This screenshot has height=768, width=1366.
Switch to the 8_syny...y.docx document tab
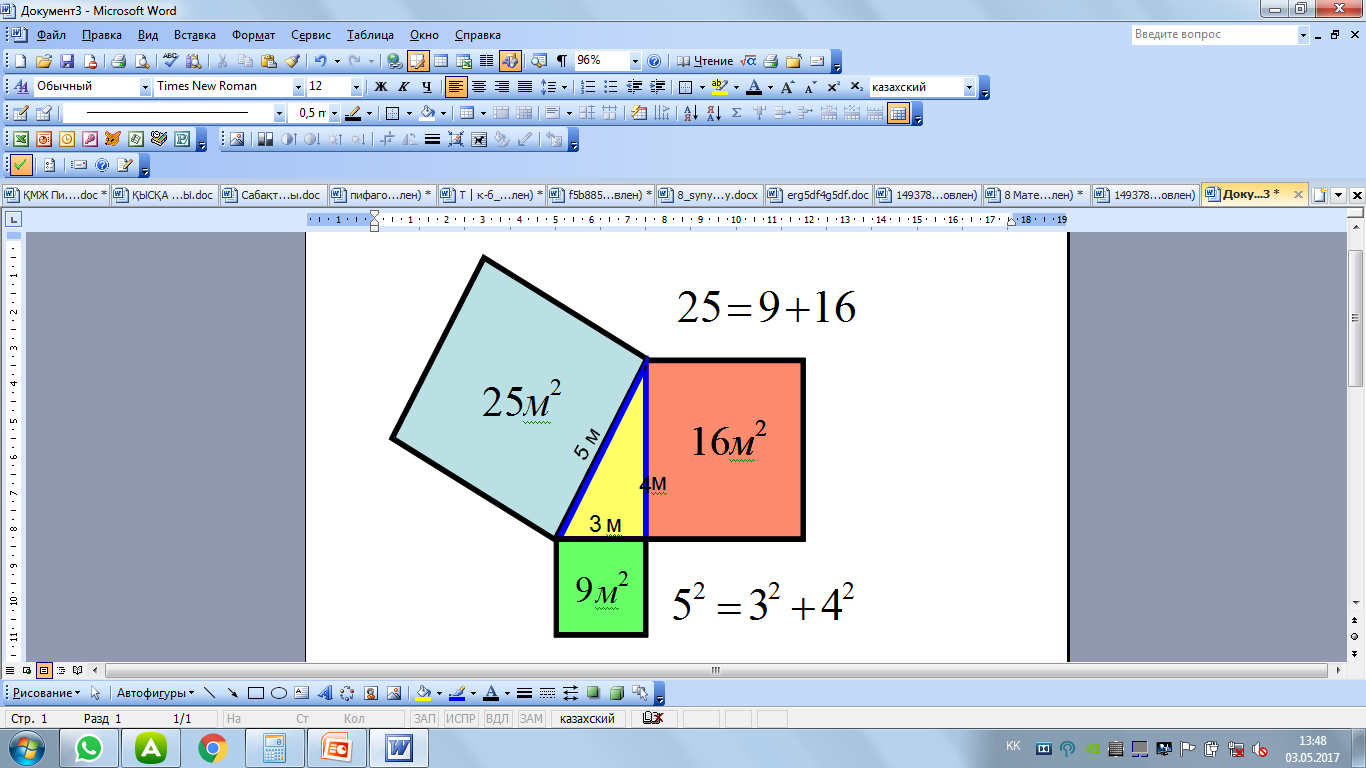(x=709, y=195)
